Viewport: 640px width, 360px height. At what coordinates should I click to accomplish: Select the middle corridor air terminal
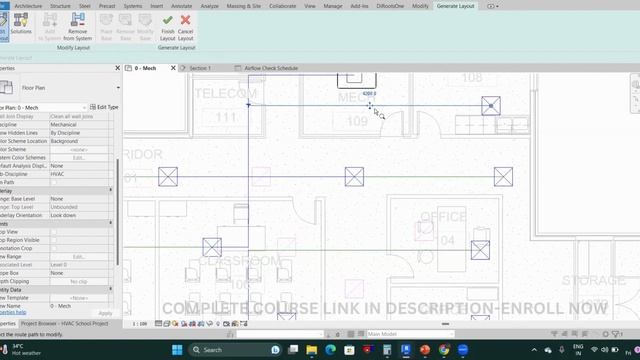point(354,177)
